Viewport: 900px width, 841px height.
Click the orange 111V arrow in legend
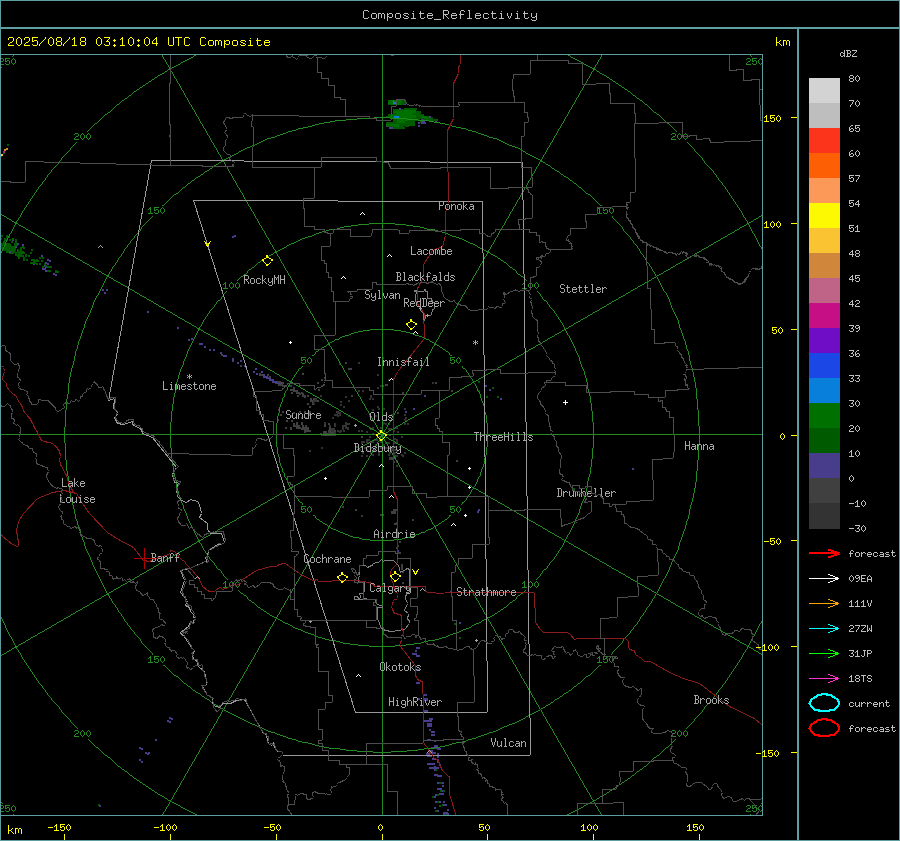point(824,603)
